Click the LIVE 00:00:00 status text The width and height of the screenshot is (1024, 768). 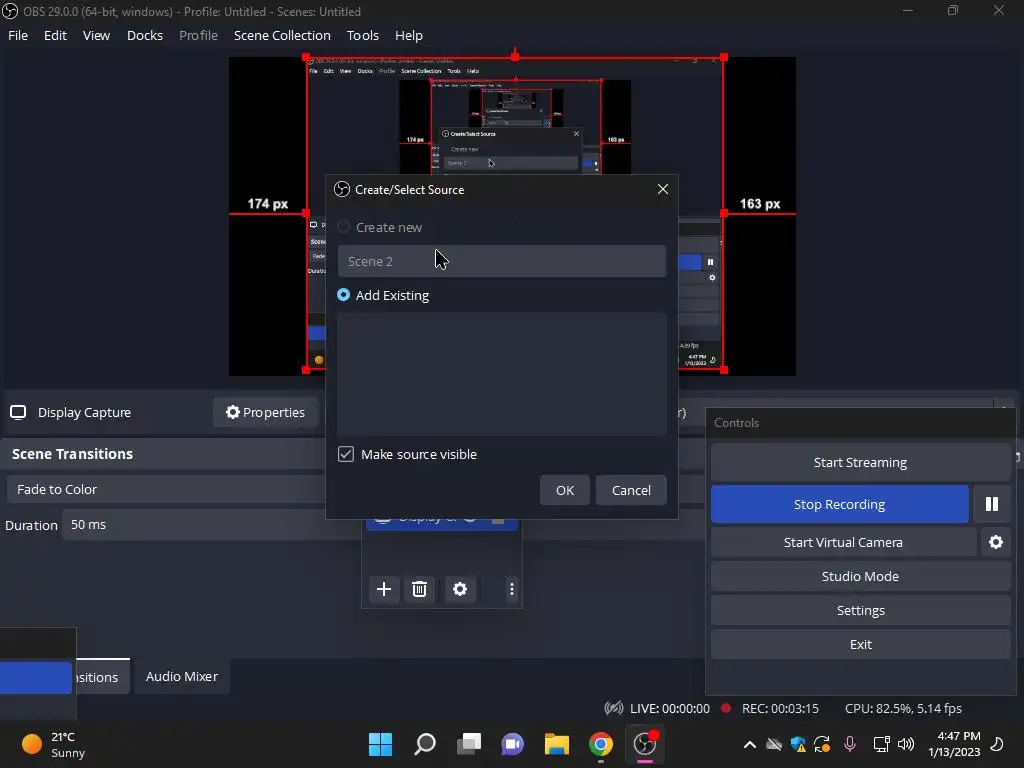tap(669, 709)
